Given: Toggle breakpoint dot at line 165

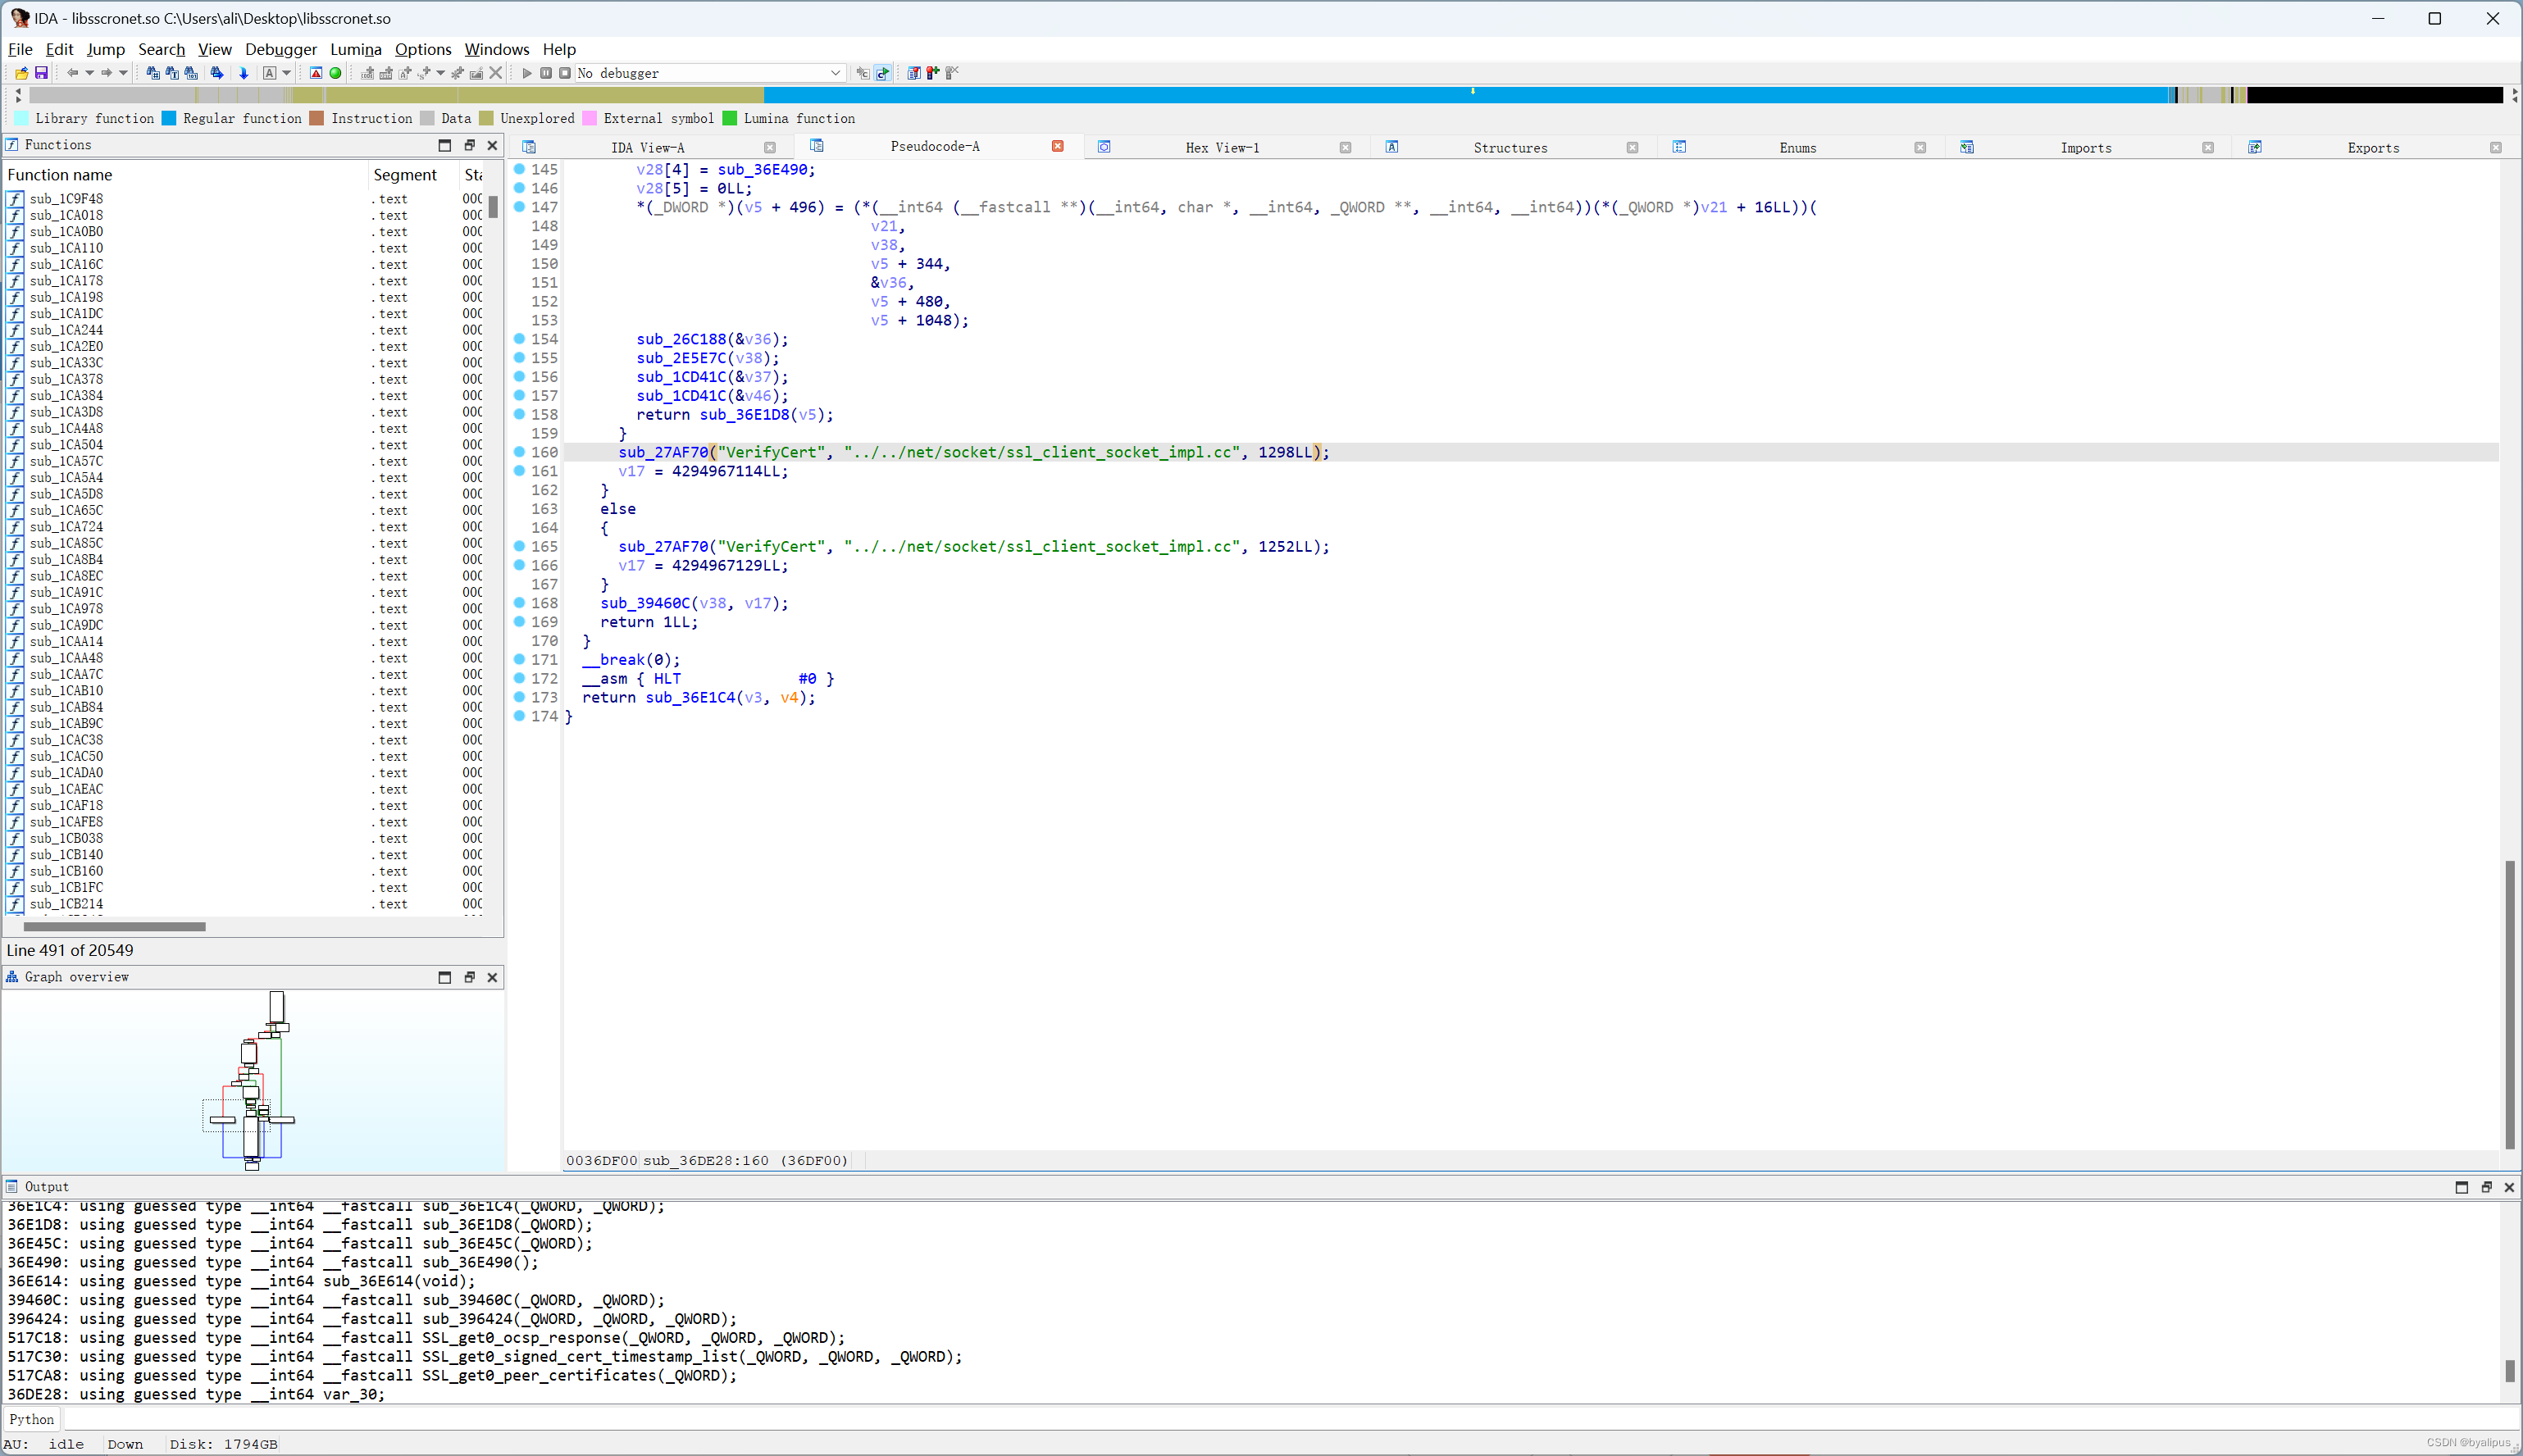Looking at the screenshot, I should click(x=520, y=546).
